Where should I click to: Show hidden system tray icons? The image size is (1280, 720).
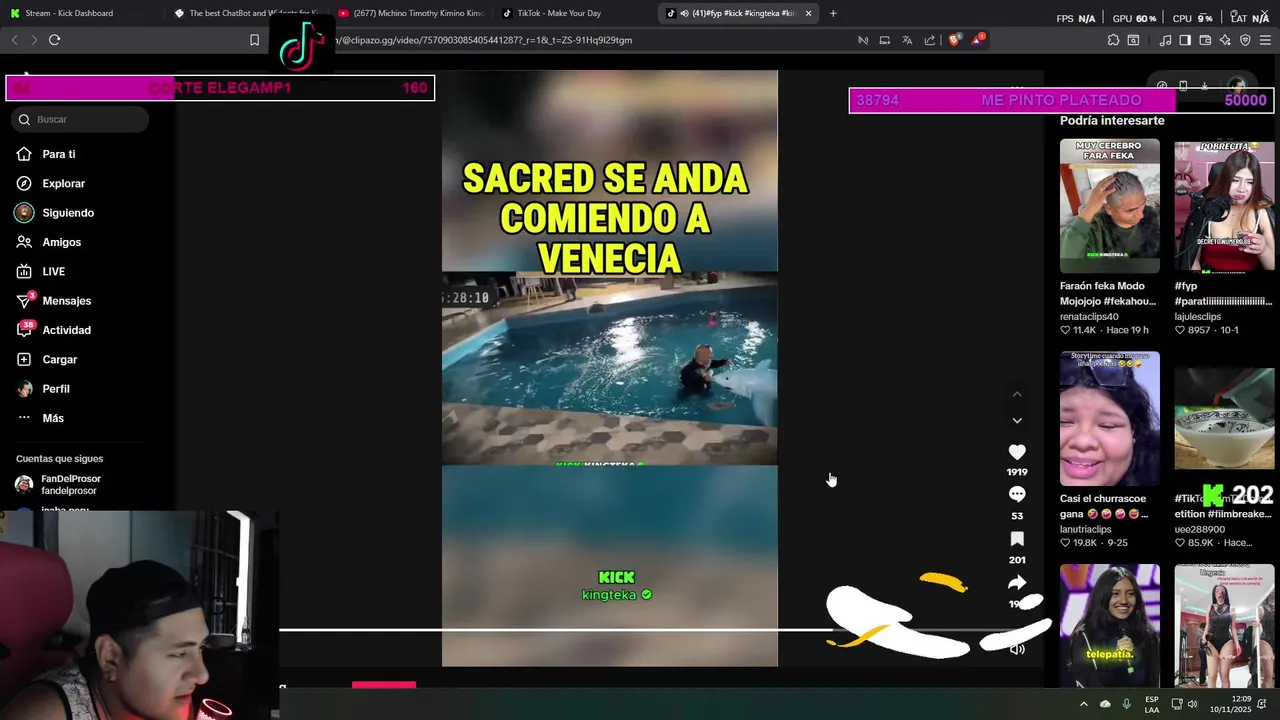click(1083, 704)
